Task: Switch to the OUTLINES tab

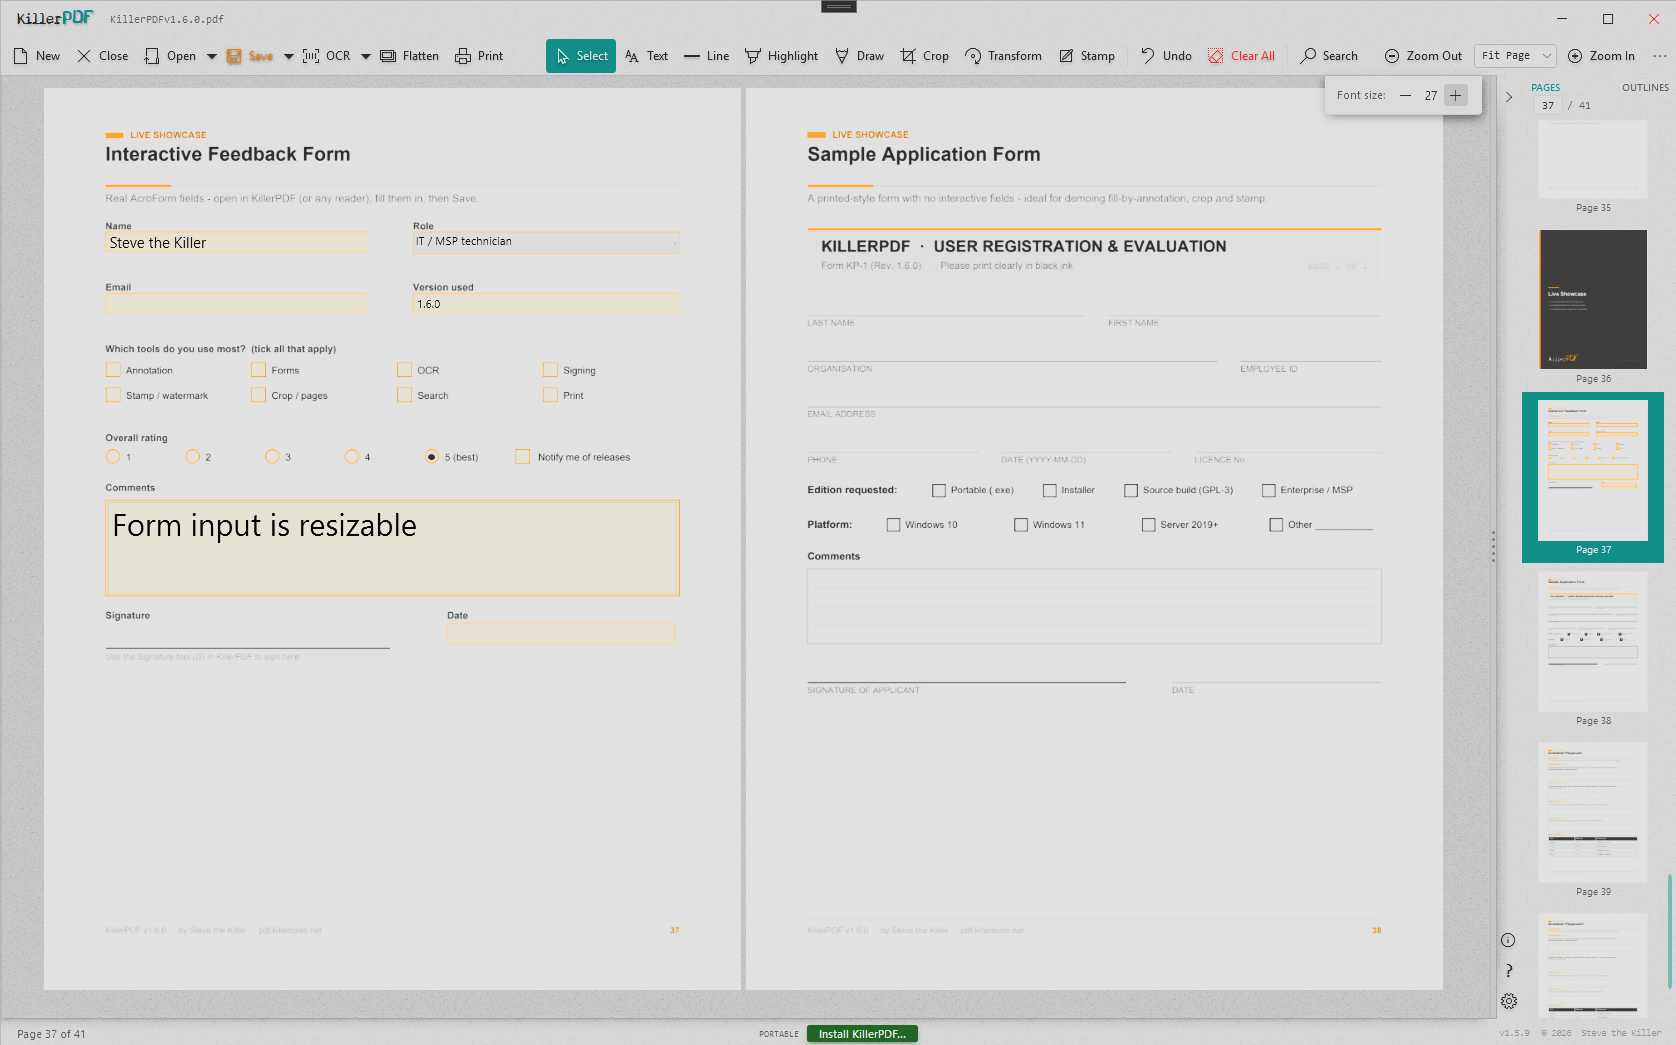Action: coord(1645,88)
